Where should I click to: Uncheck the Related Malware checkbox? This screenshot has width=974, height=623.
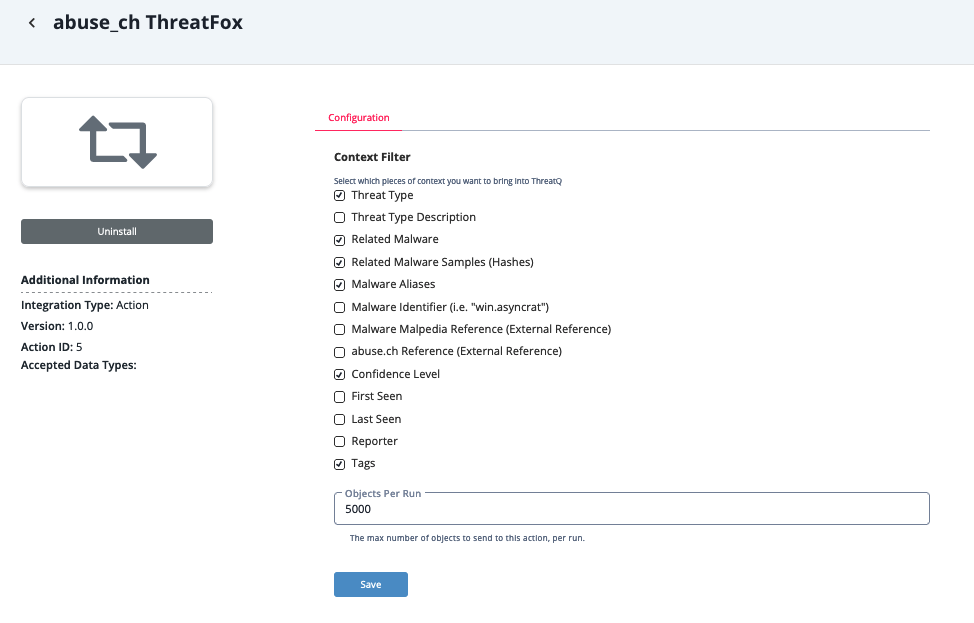pyautogui.click(x=339, y=240)
